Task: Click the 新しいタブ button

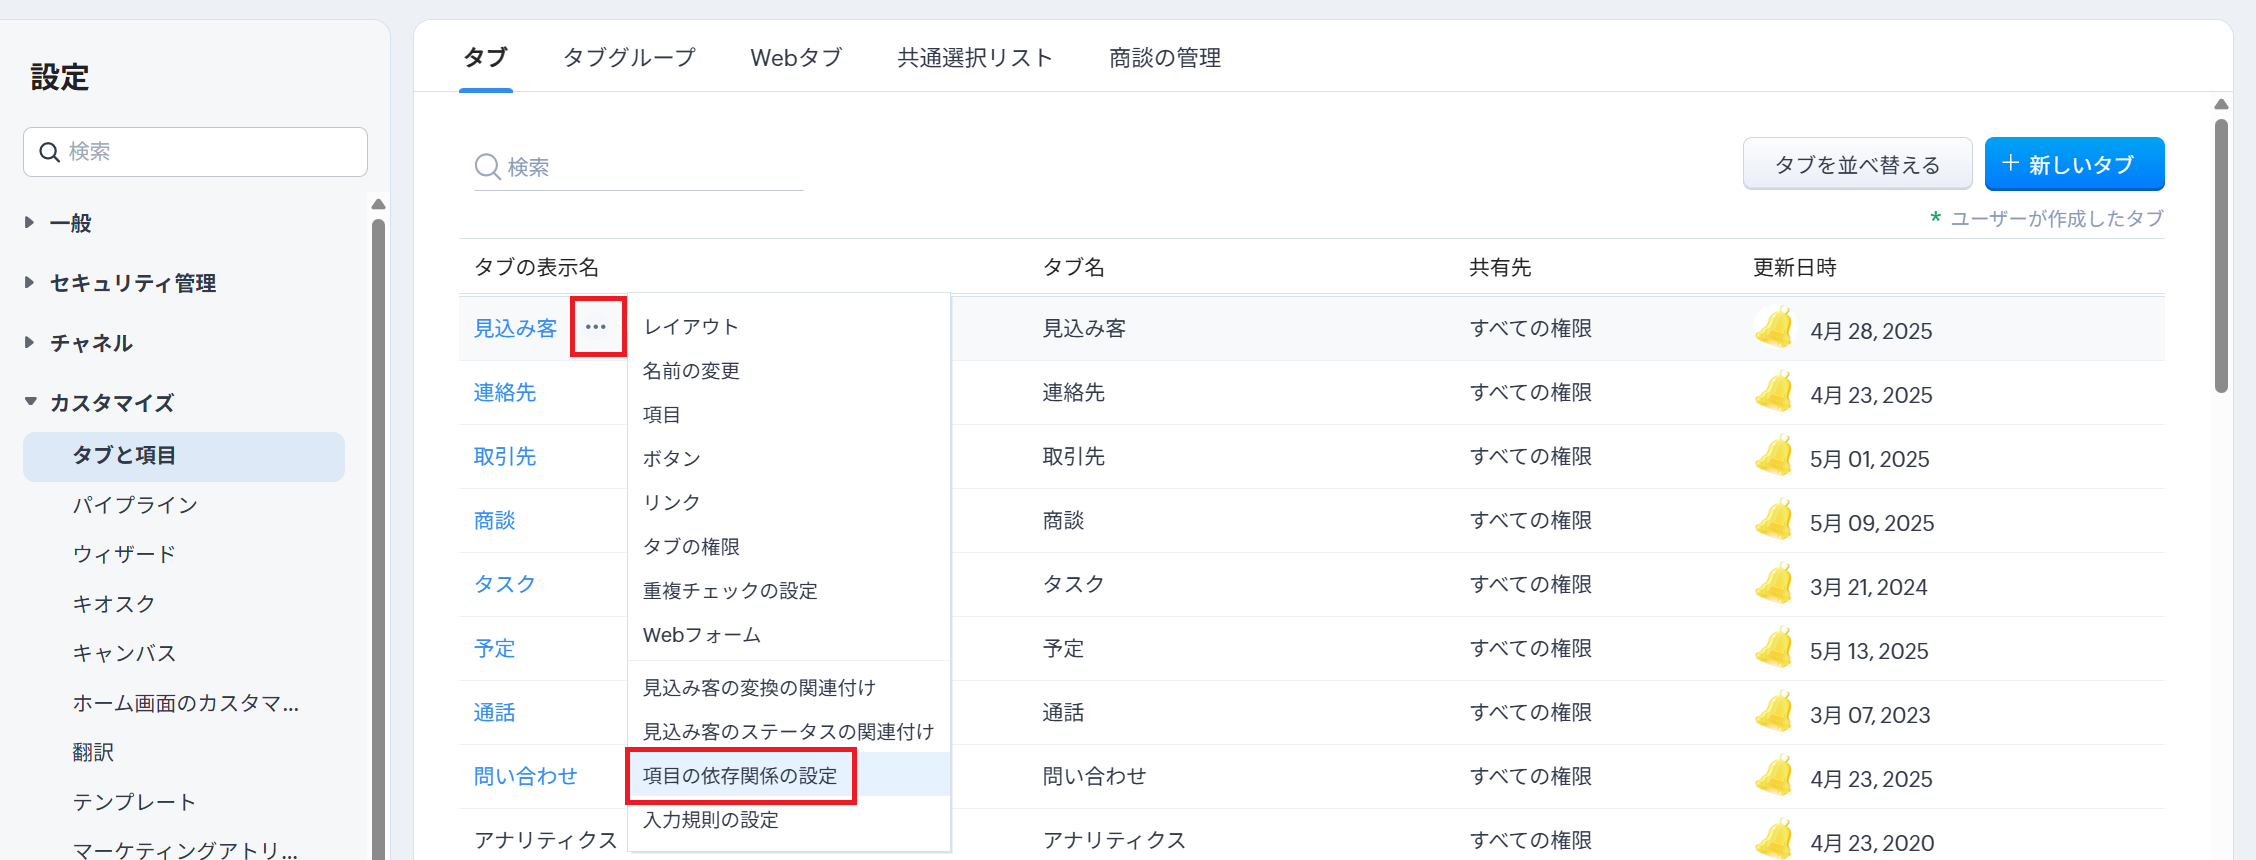Action: (2074, 164)
